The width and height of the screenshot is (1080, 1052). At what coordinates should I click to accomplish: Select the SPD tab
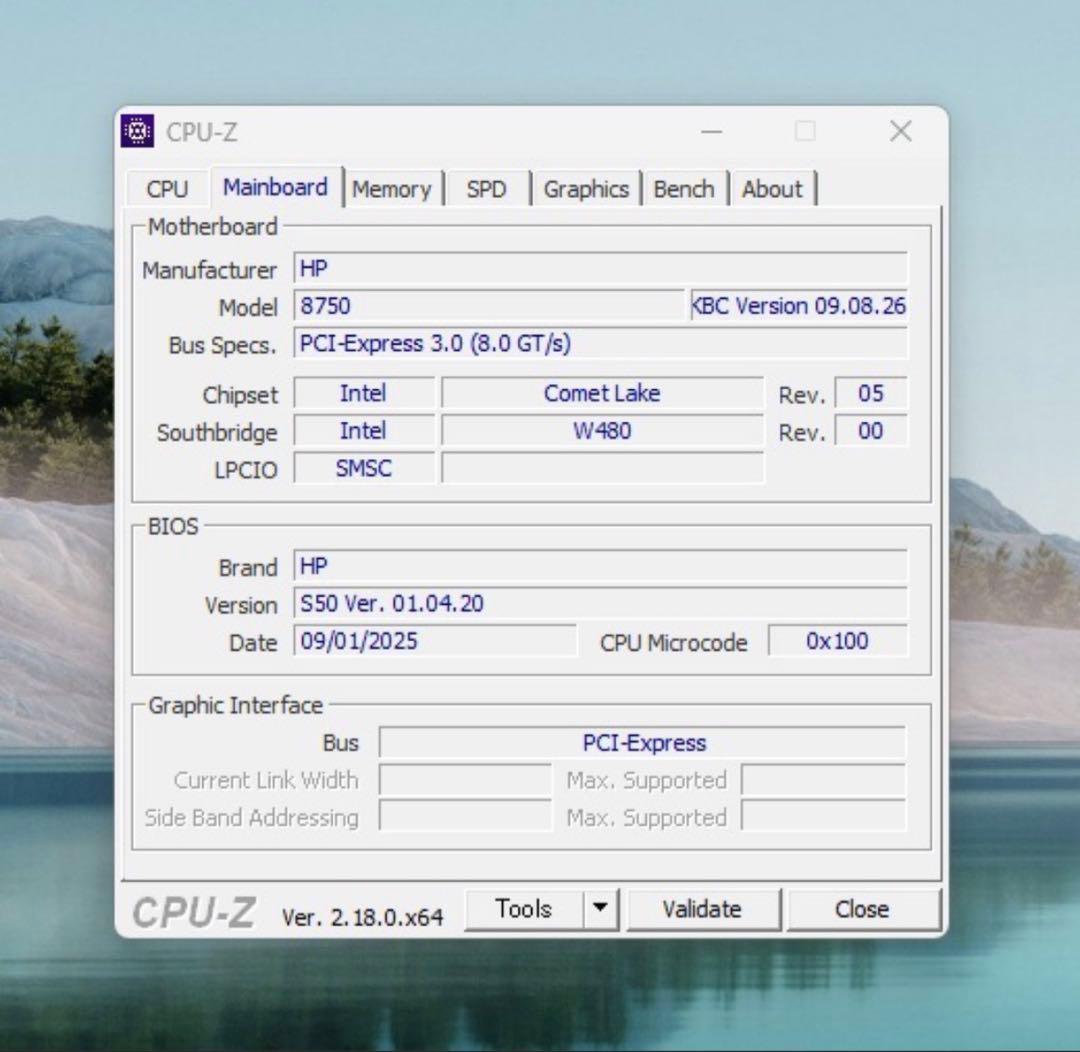(487, 188)
